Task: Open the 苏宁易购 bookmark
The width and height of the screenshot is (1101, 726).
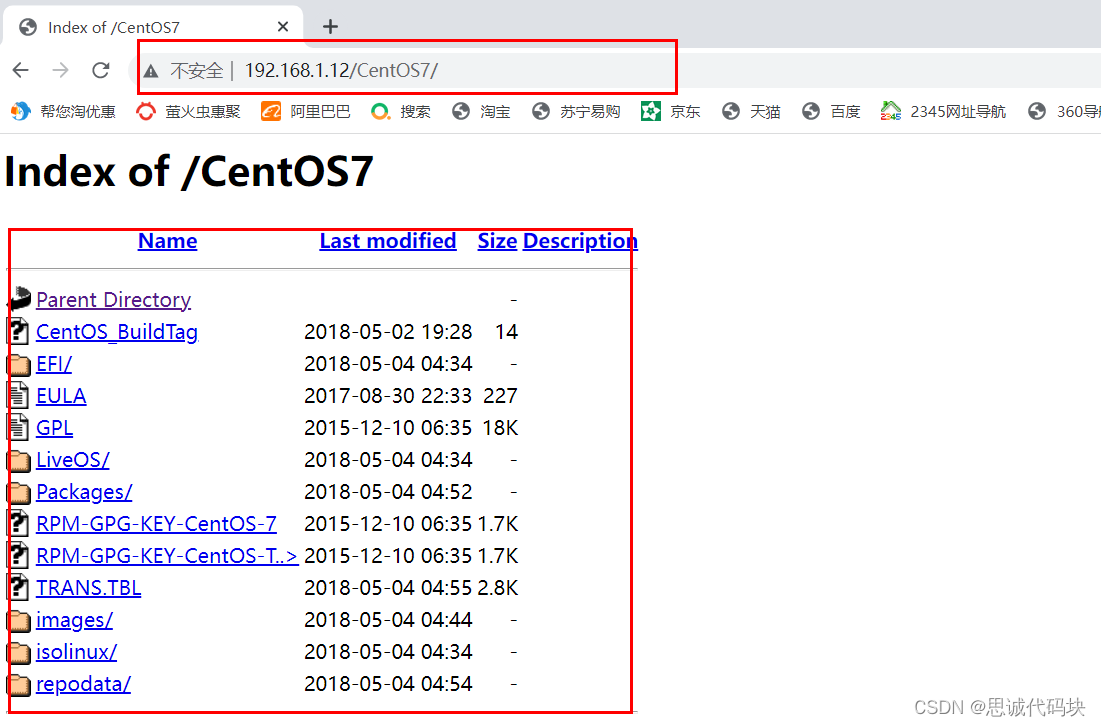Action: point(576,112)
